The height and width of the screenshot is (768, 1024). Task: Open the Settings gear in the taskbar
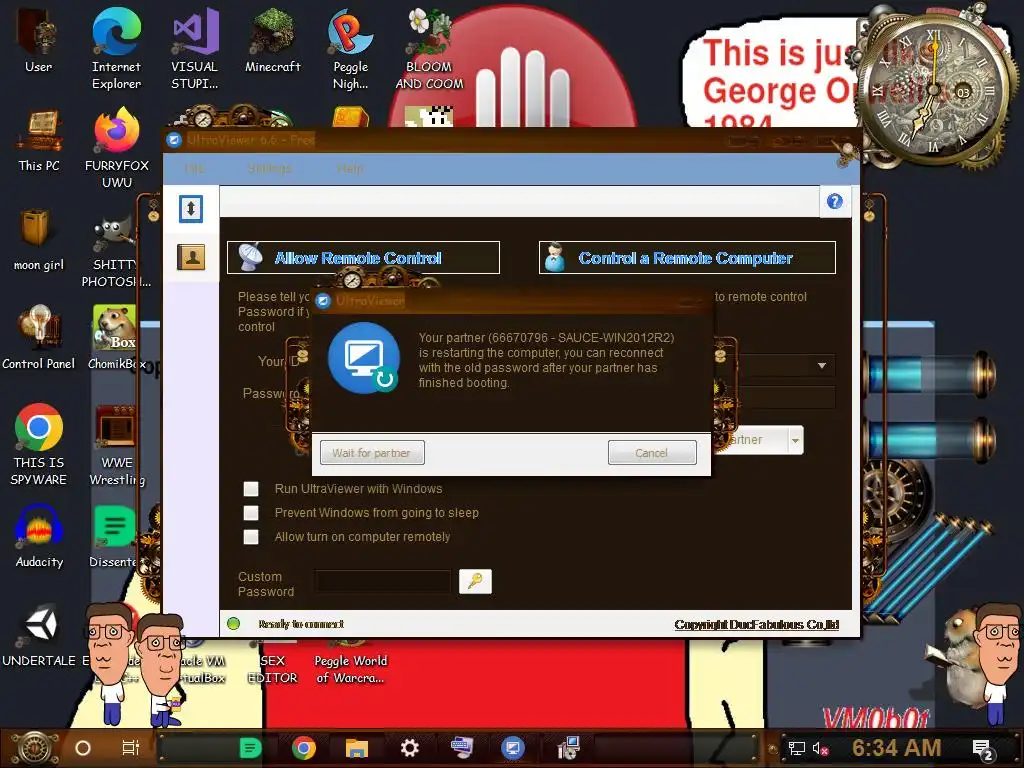tap(409, 748)
